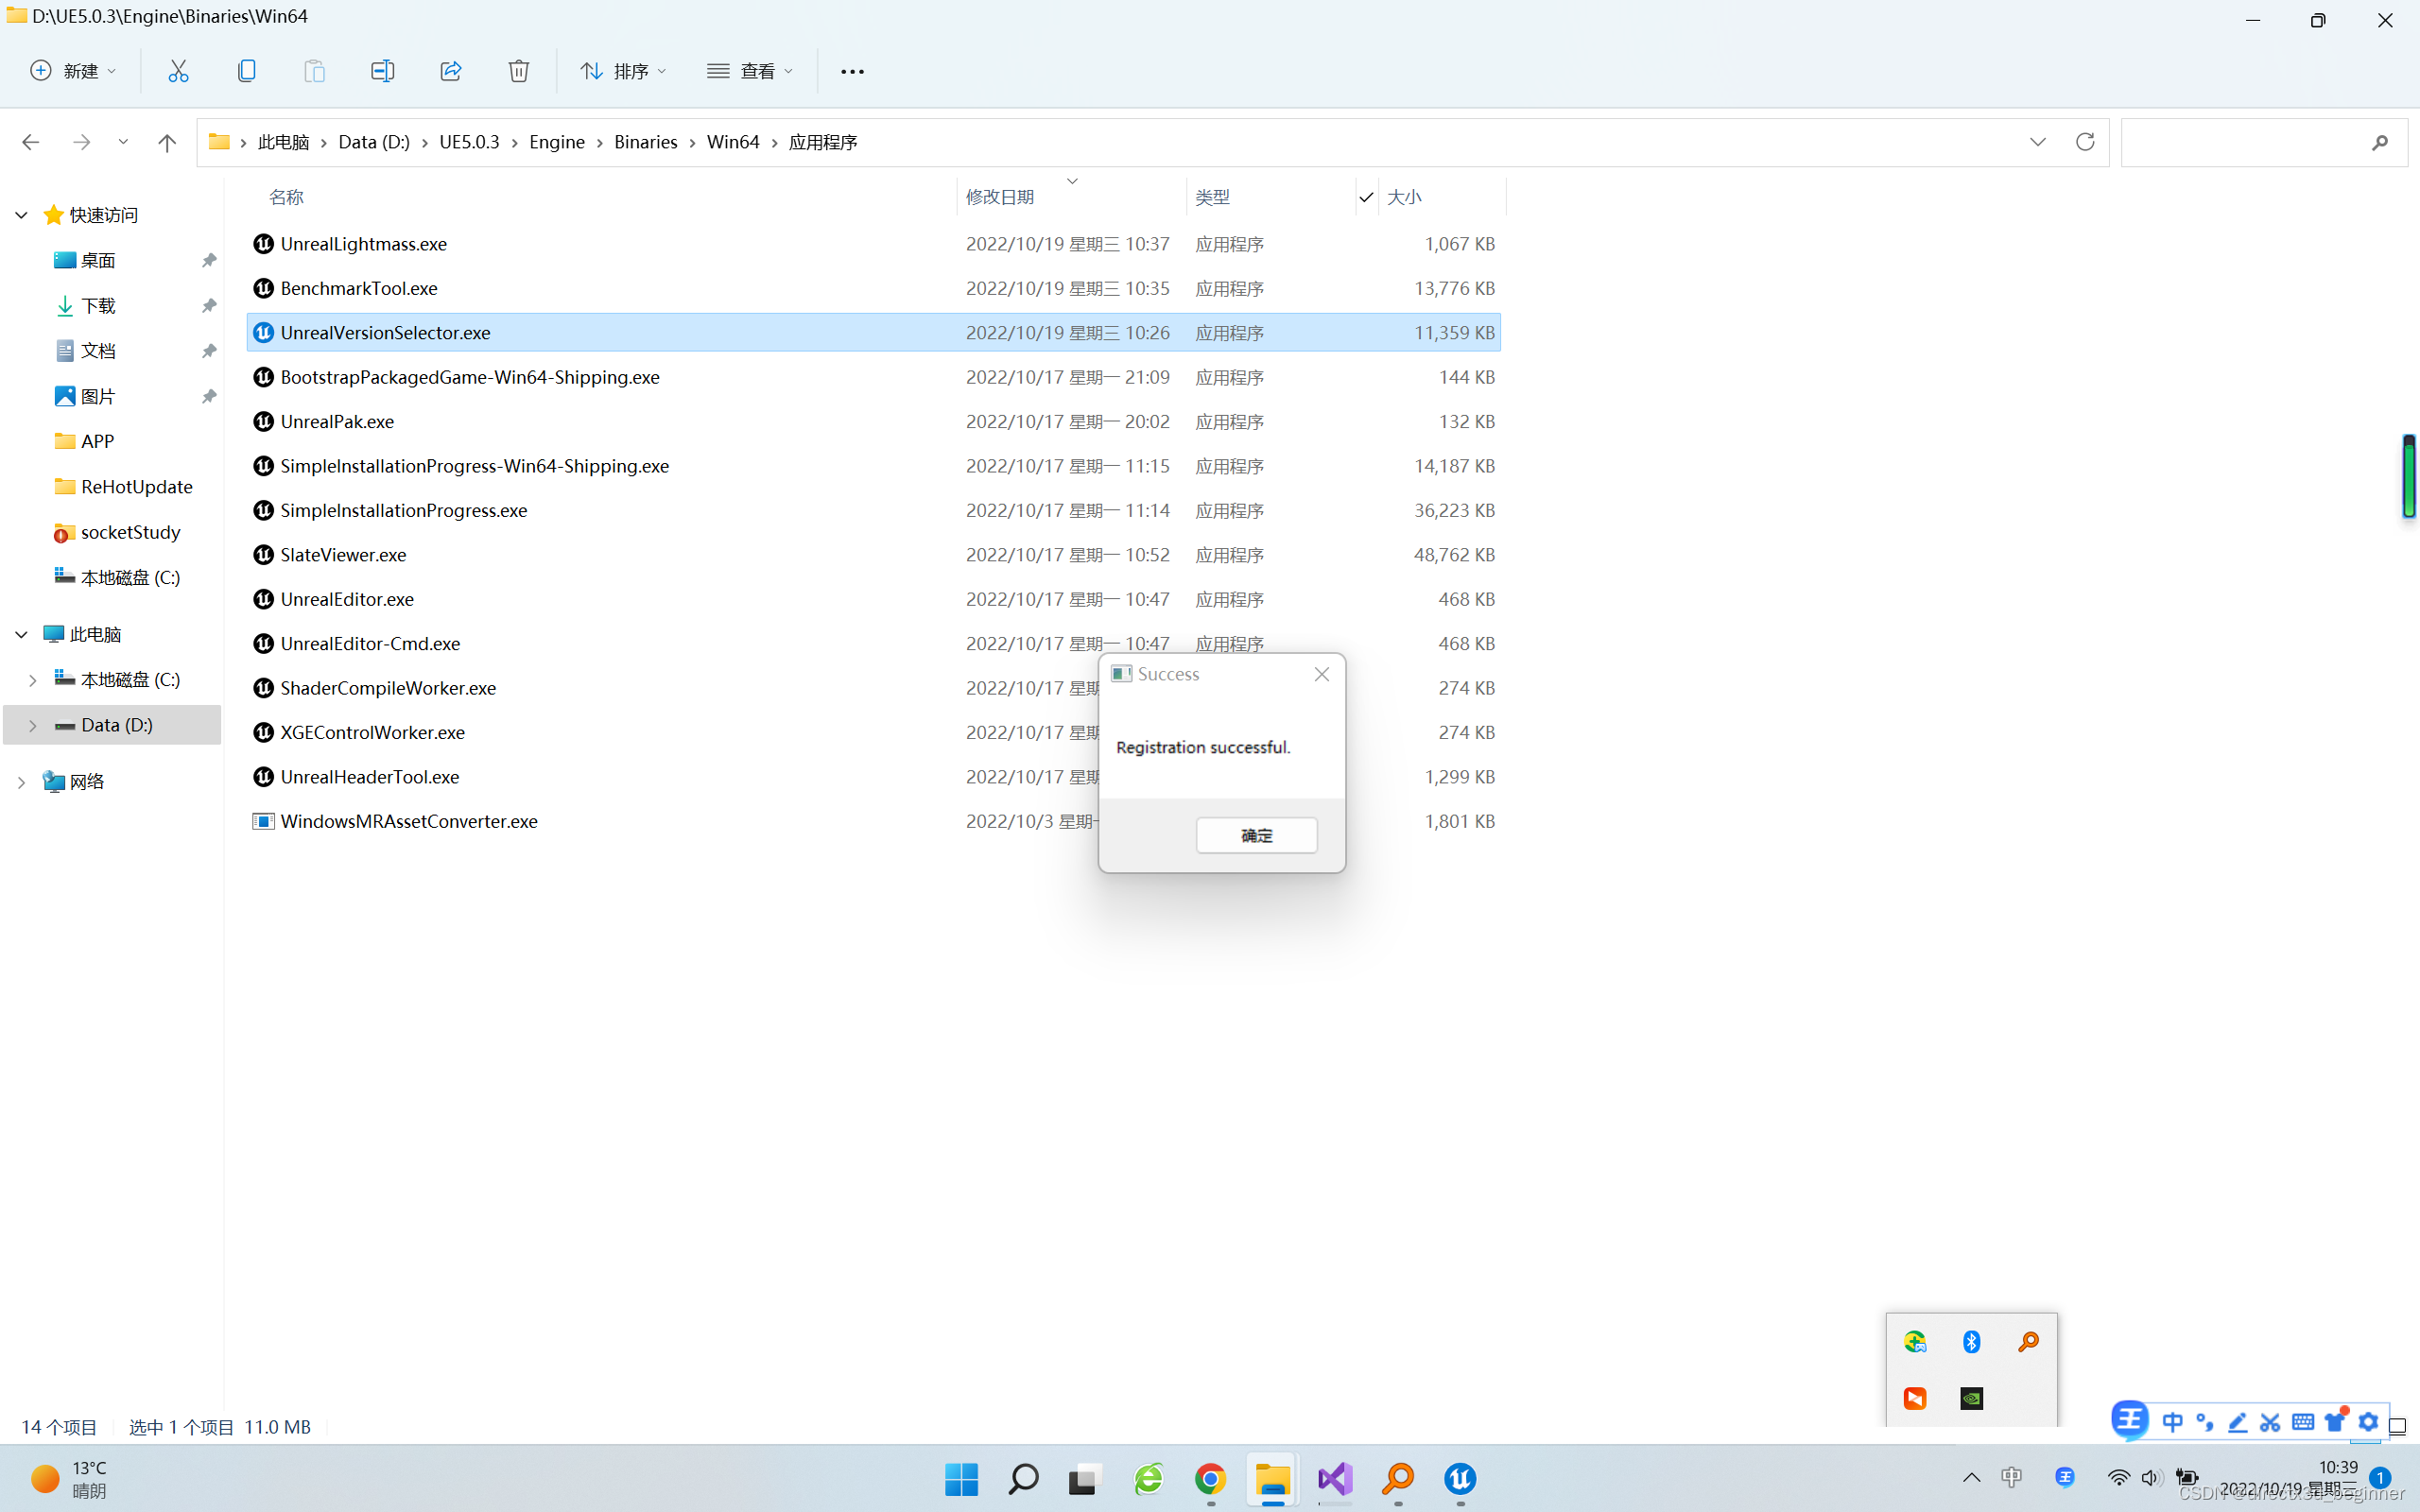The height and width of the screenshot is (1512, 2420).
Task: Click the Share icon in toolbar
Action: [450, 71]
